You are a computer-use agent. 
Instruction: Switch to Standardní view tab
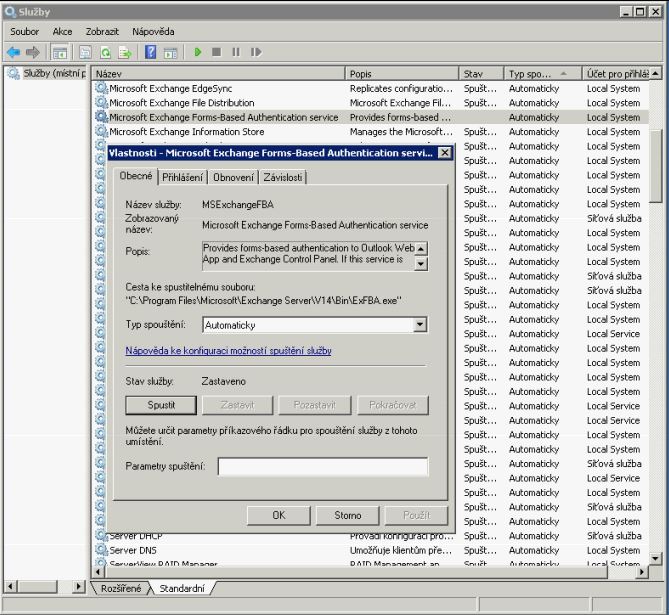click(x=182, y=588)
